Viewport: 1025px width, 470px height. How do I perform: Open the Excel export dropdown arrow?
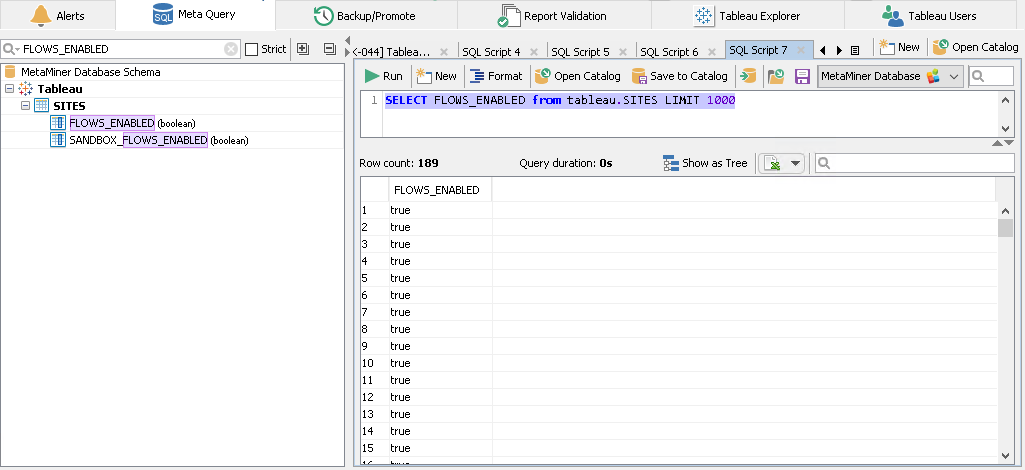[x=796, y=163]
